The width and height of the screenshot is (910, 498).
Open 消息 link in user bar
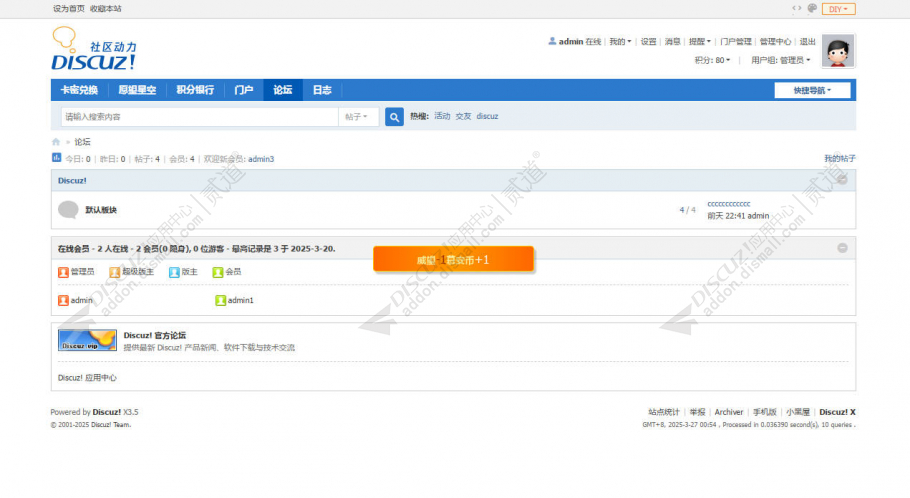pyautogui.click(x=673, y=42)
